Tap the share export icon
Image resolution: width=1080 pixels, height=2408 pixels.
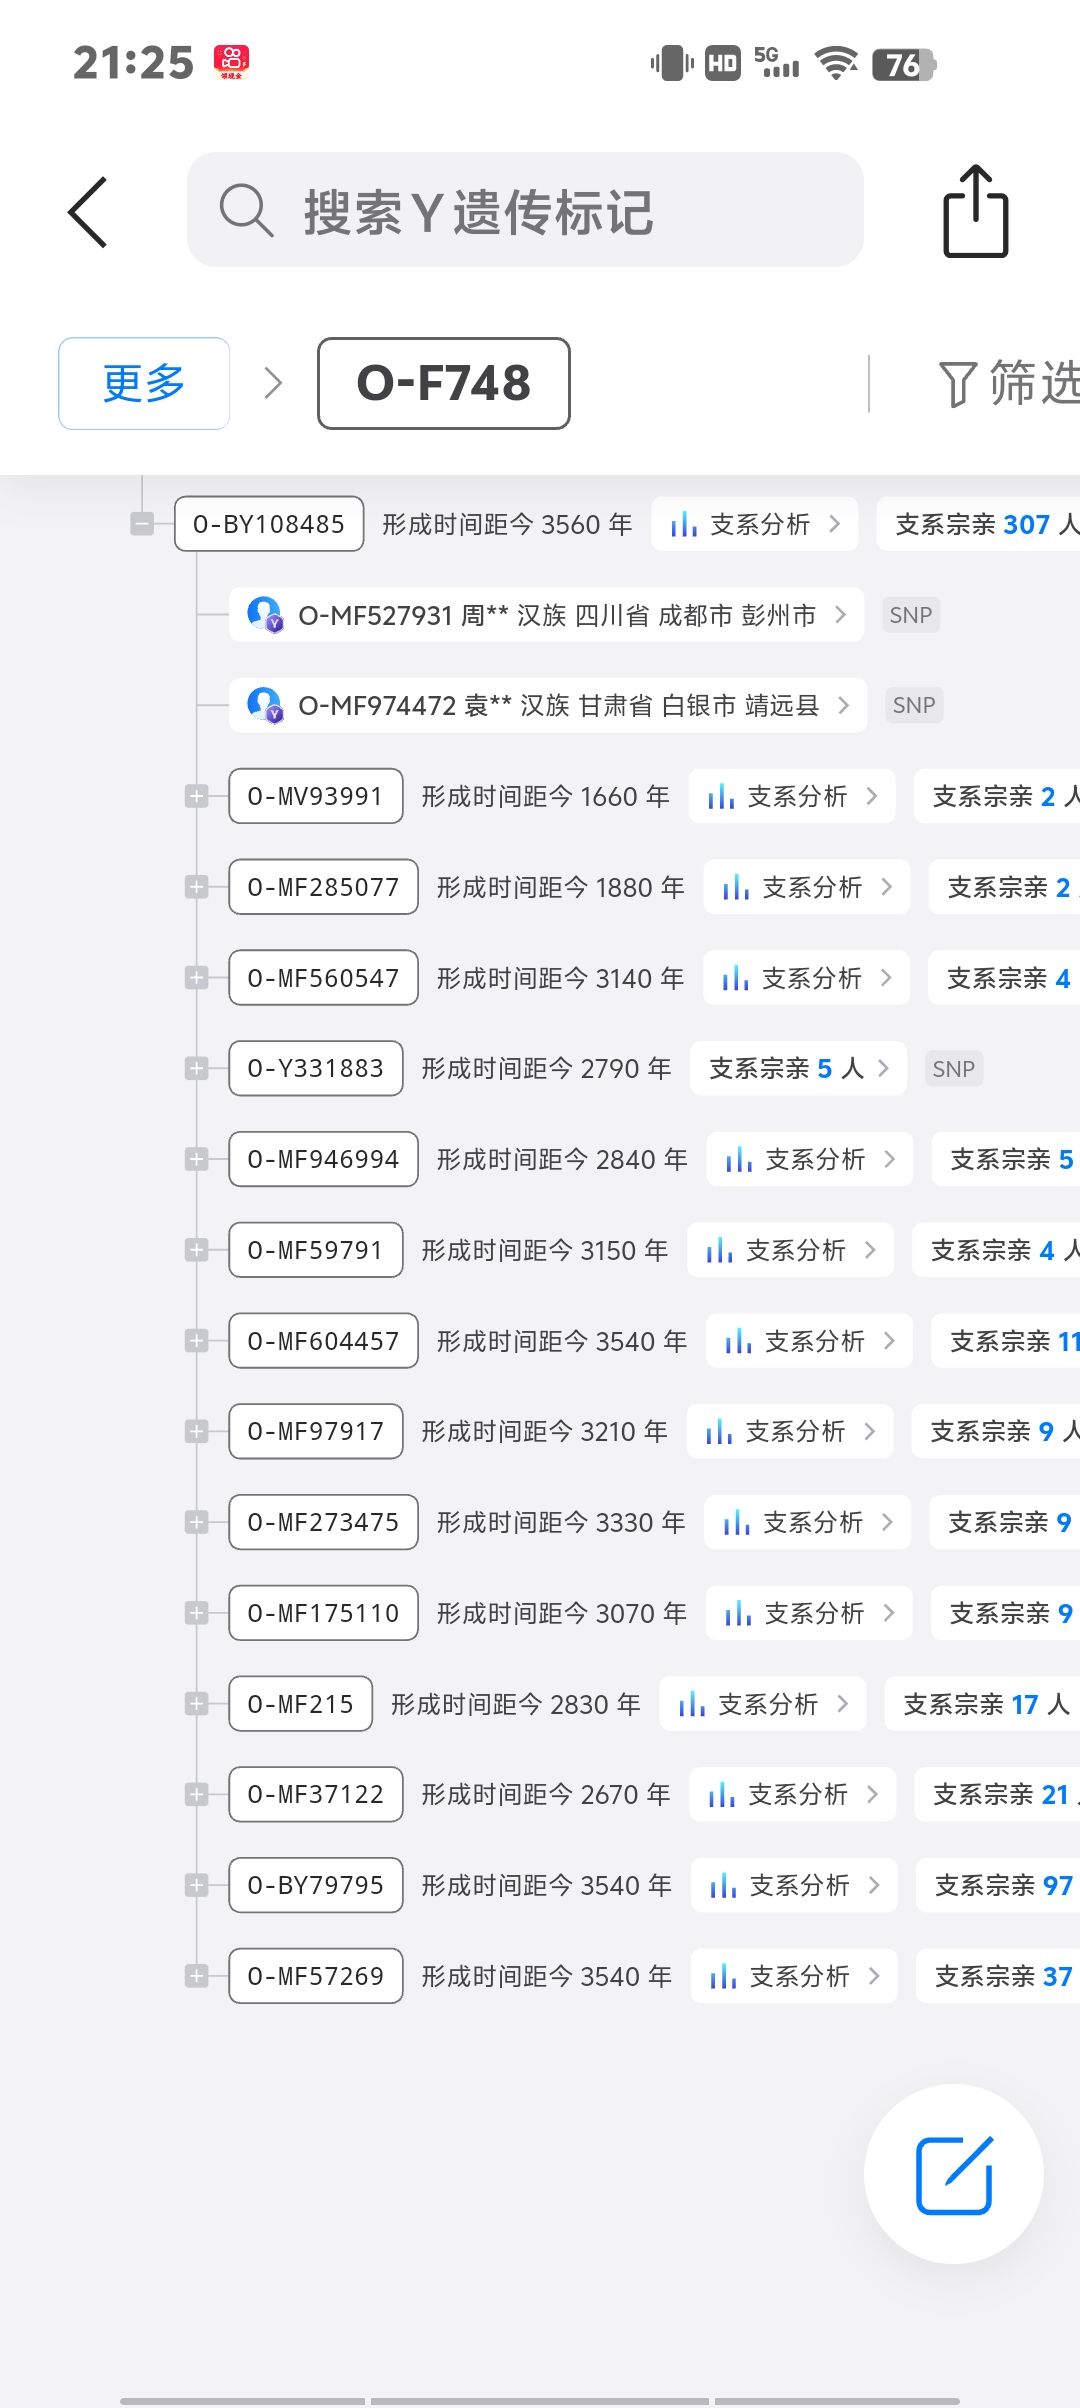coord(975,212)
